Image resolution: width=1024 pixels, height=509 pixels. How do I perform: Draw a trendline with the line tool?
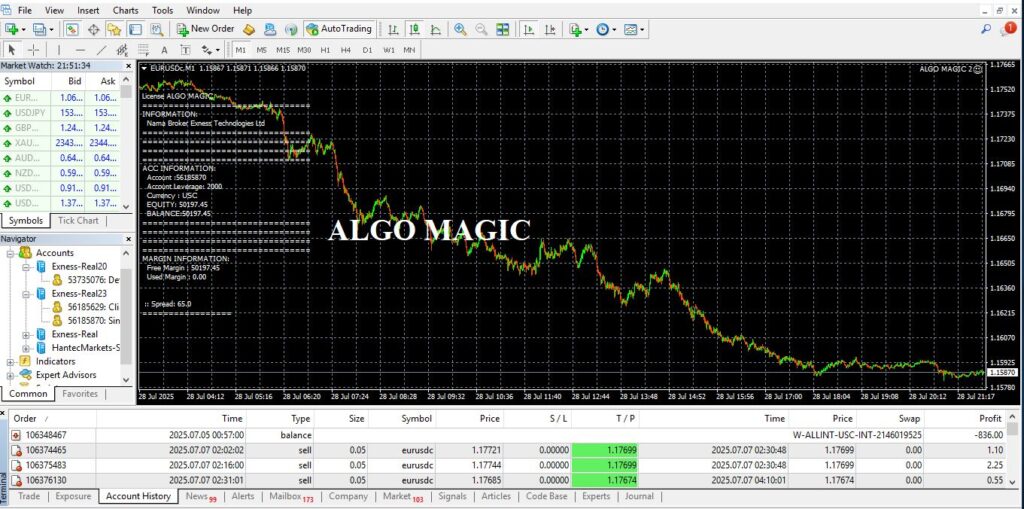(101, 49)
